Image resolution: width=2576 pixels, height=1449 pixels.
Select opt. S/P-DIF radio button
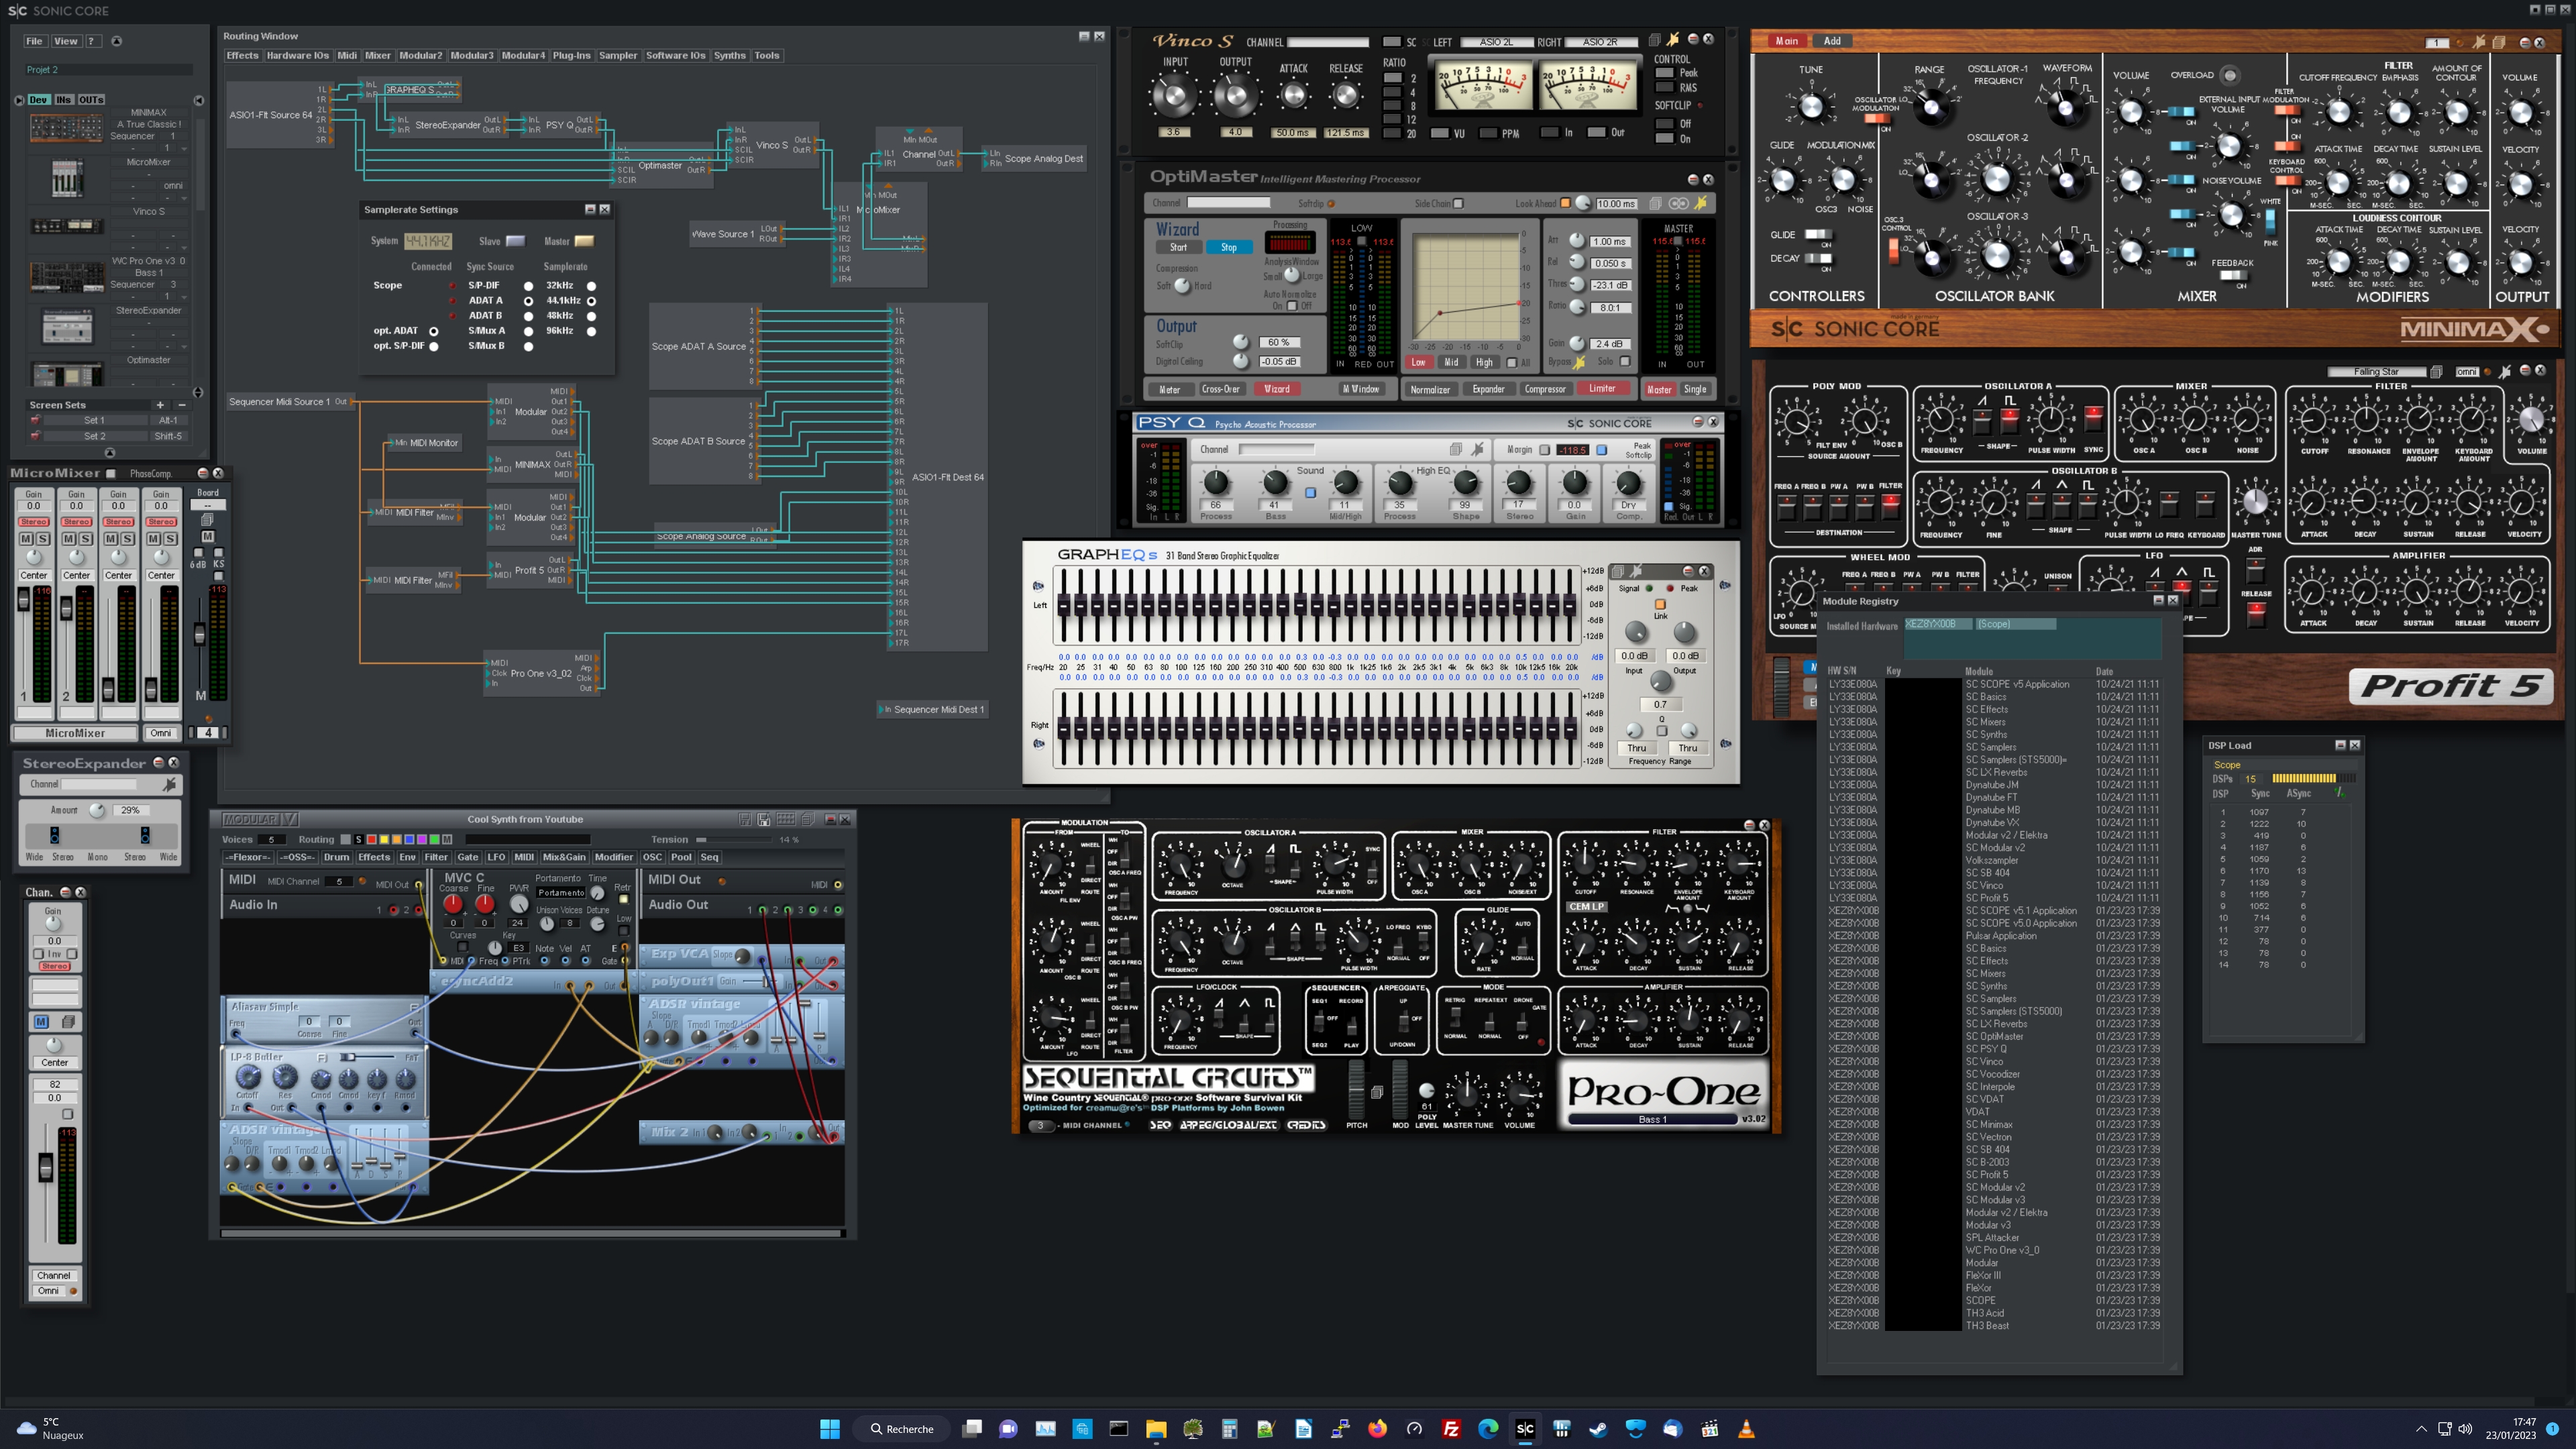click(434, 346)
